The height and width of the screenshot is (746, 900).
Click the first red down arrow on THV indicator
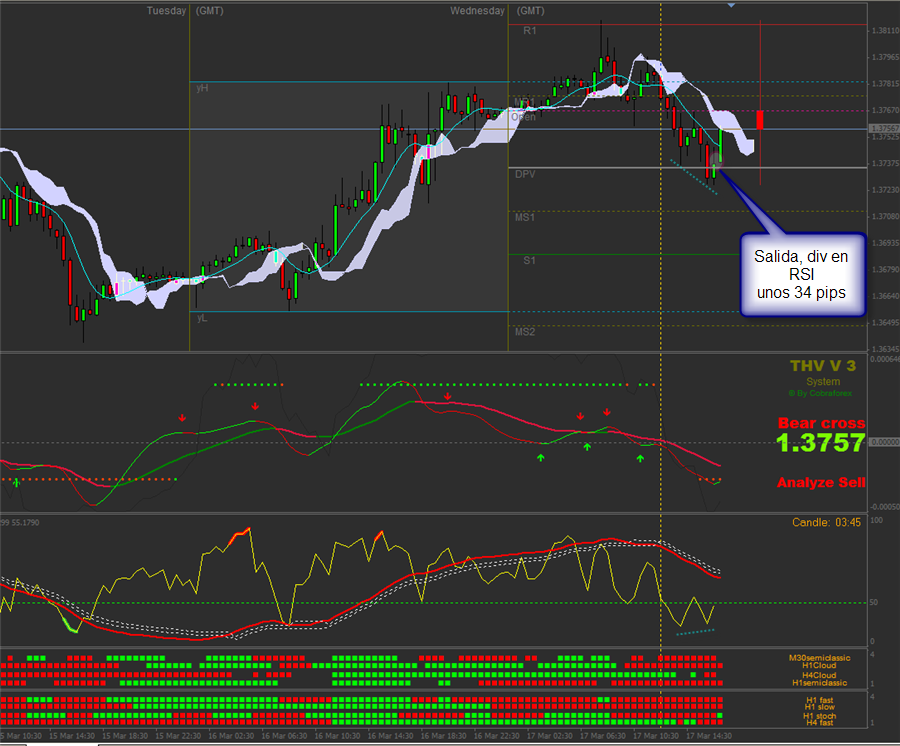[182, 418]
